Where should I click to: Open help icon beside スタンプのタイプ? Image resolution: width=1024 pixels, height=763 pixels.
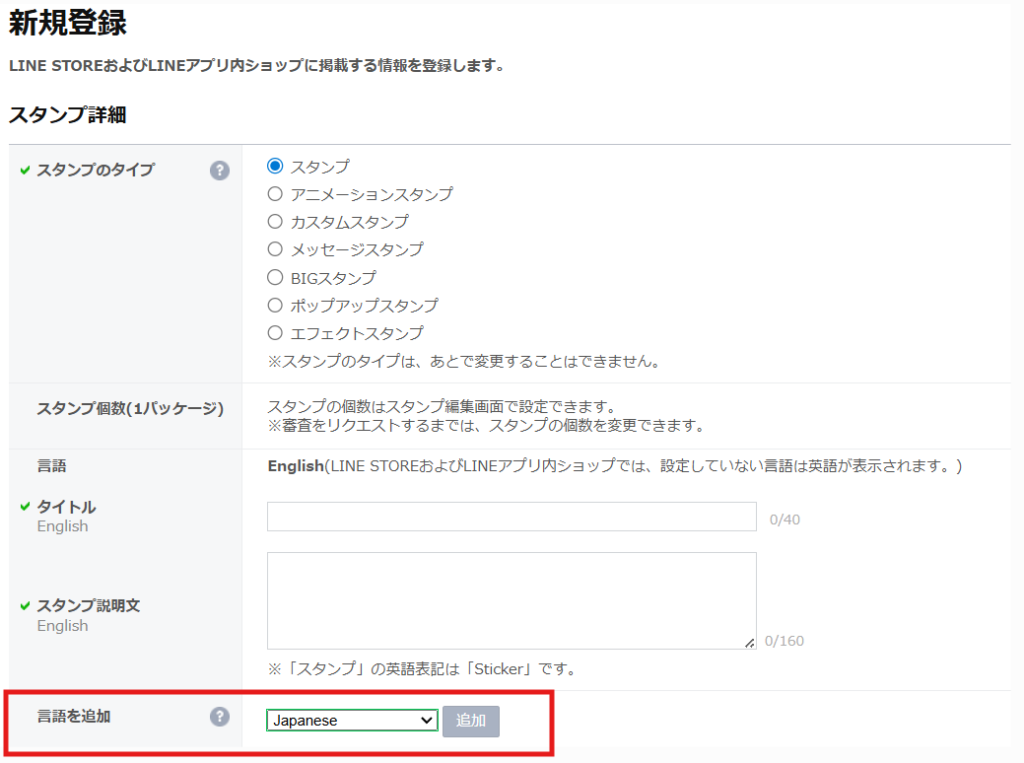point(219,170)
